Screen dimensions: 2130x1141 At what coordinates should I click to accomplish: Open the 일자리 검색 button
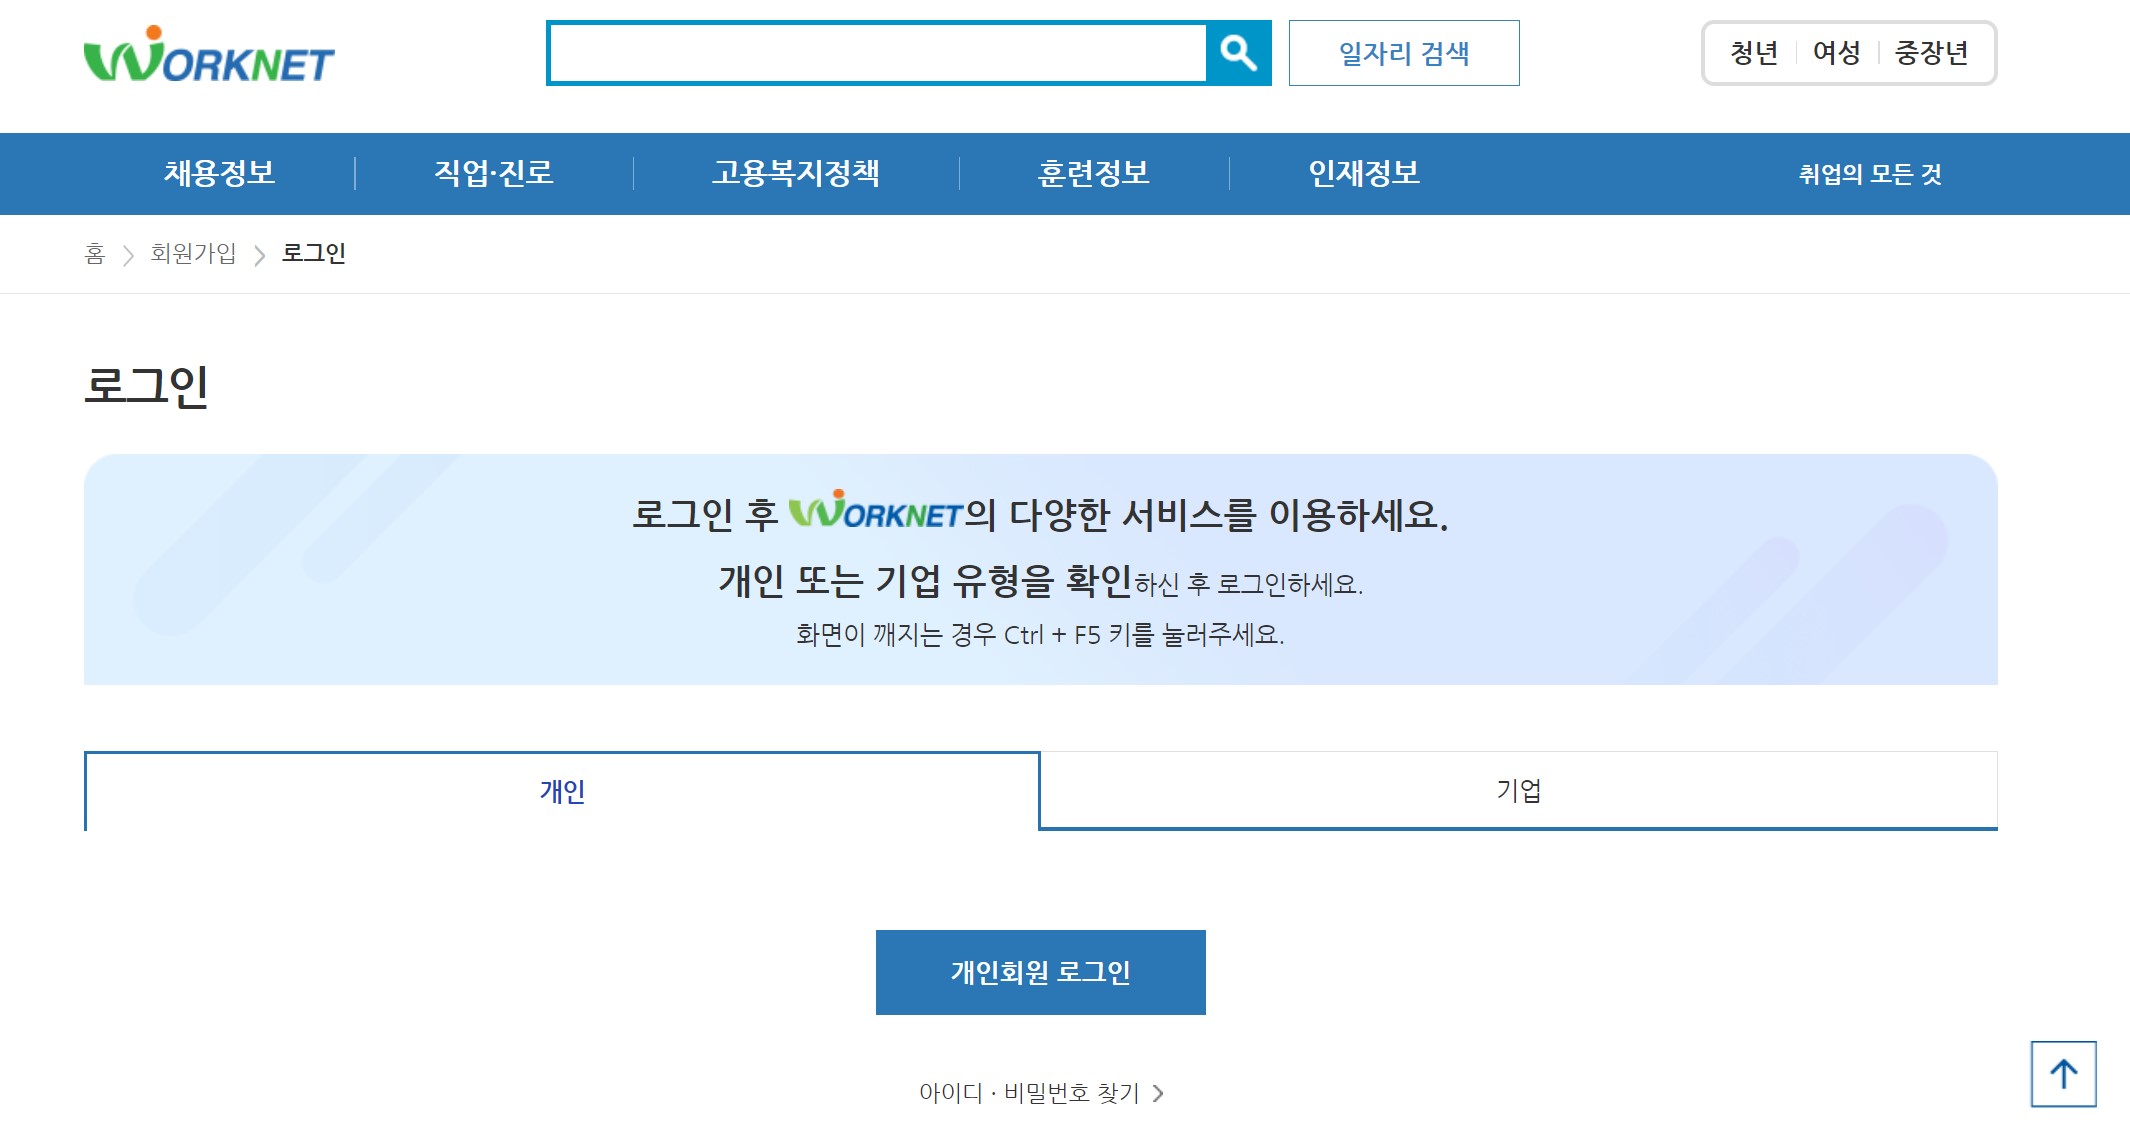point(1403,53)
